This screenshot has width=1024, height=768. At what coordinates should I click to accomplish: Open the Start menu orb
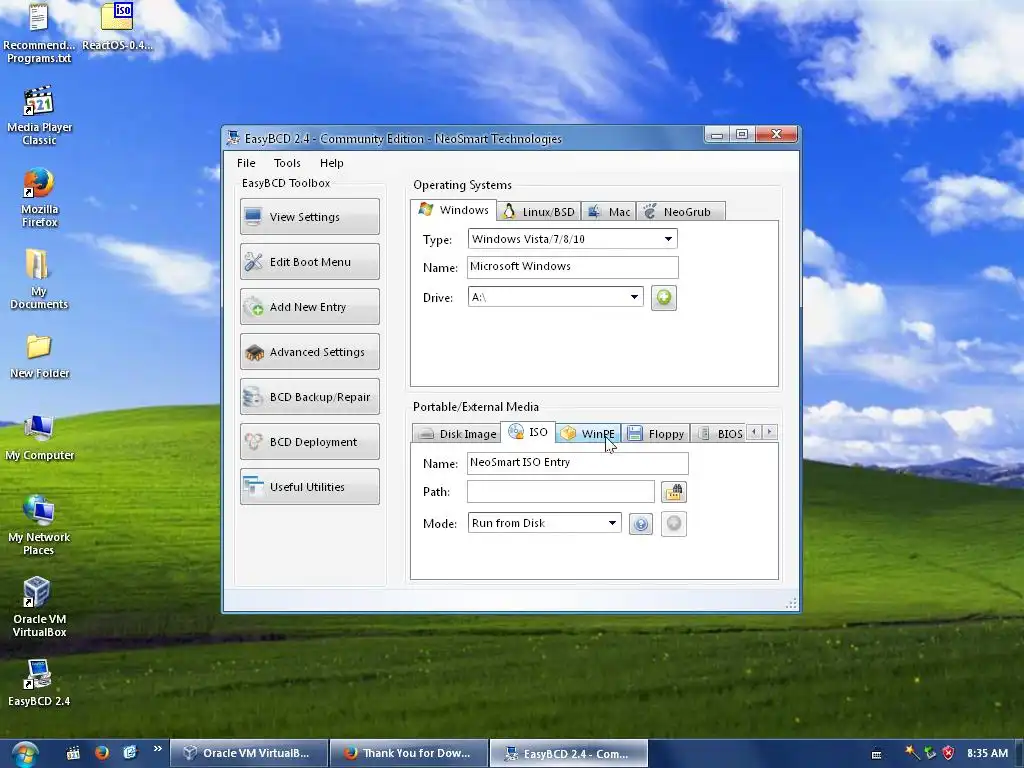coord(25,754)
